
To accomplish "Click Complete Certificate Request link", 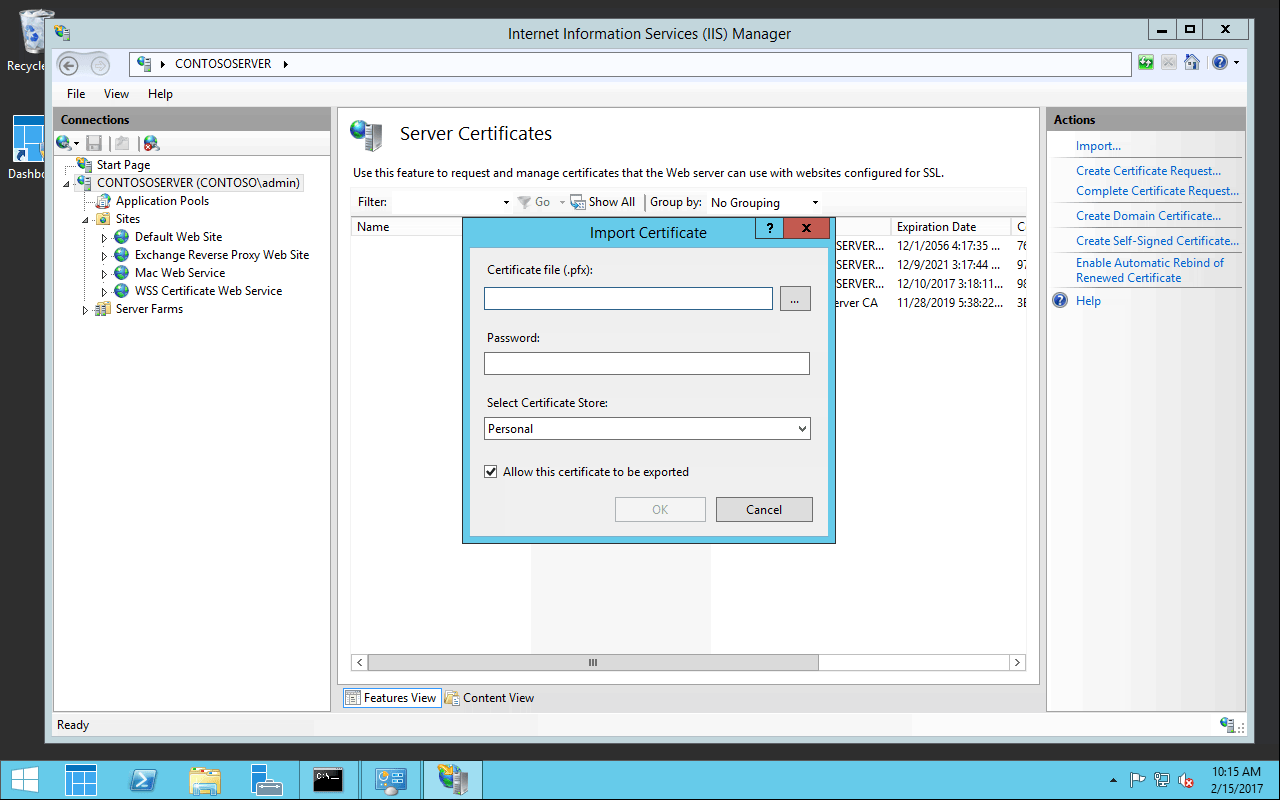I will [x=1157, y=191].
